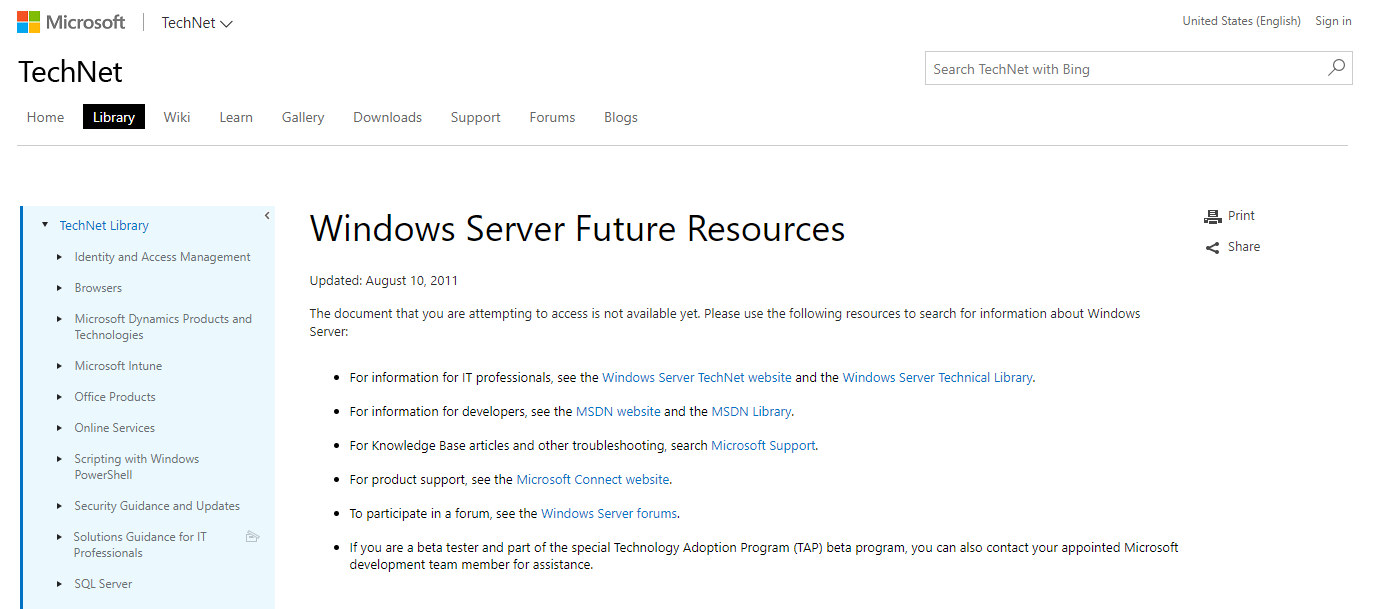Screen dimensions: 1384x609
Task: Open the Downloads tab
Action: point(387,117)
